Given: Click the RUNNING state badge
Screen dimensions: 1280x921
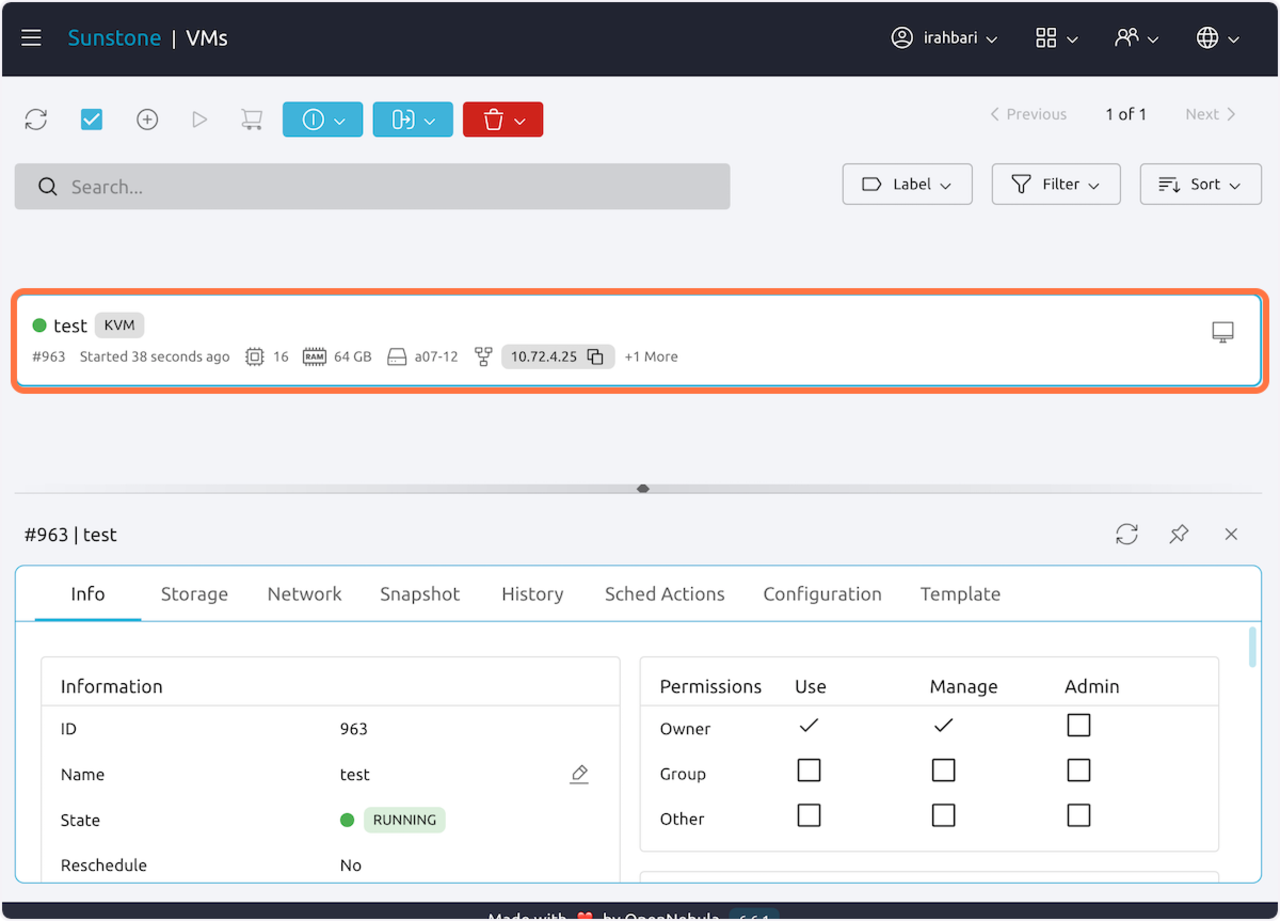Looking at the screenshot, I should coord(404,820).
